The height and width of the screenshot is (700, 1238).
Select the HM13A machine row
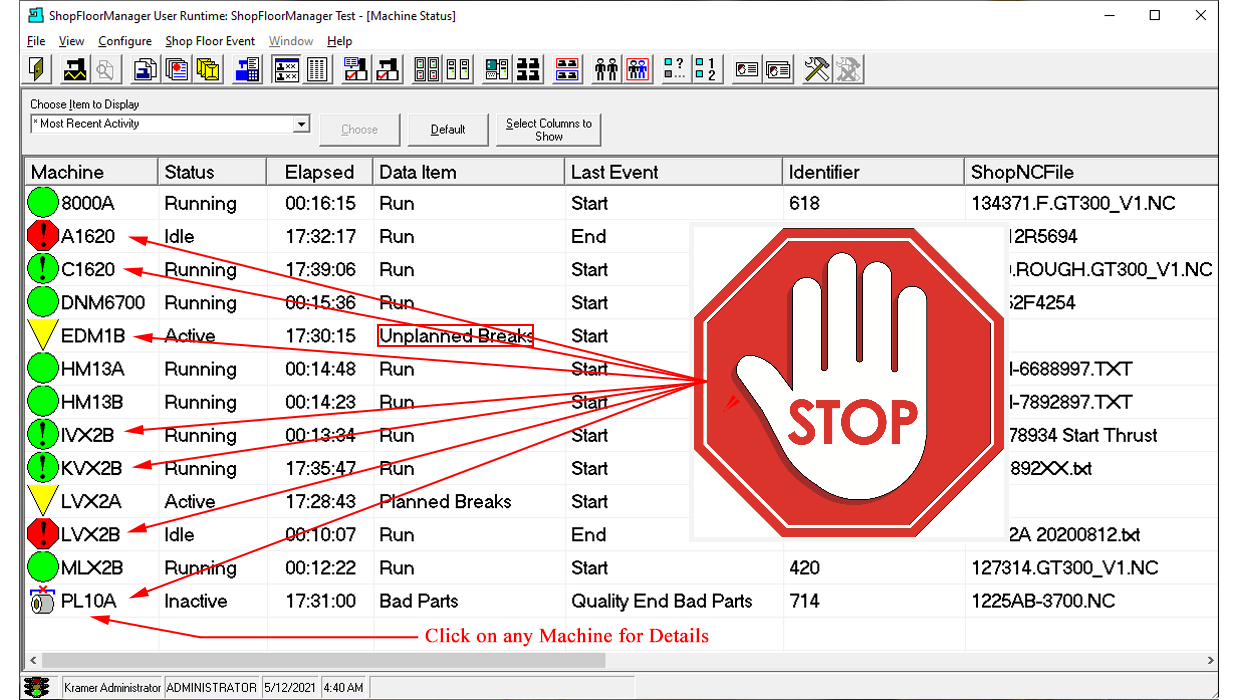(x=620, y=368)
